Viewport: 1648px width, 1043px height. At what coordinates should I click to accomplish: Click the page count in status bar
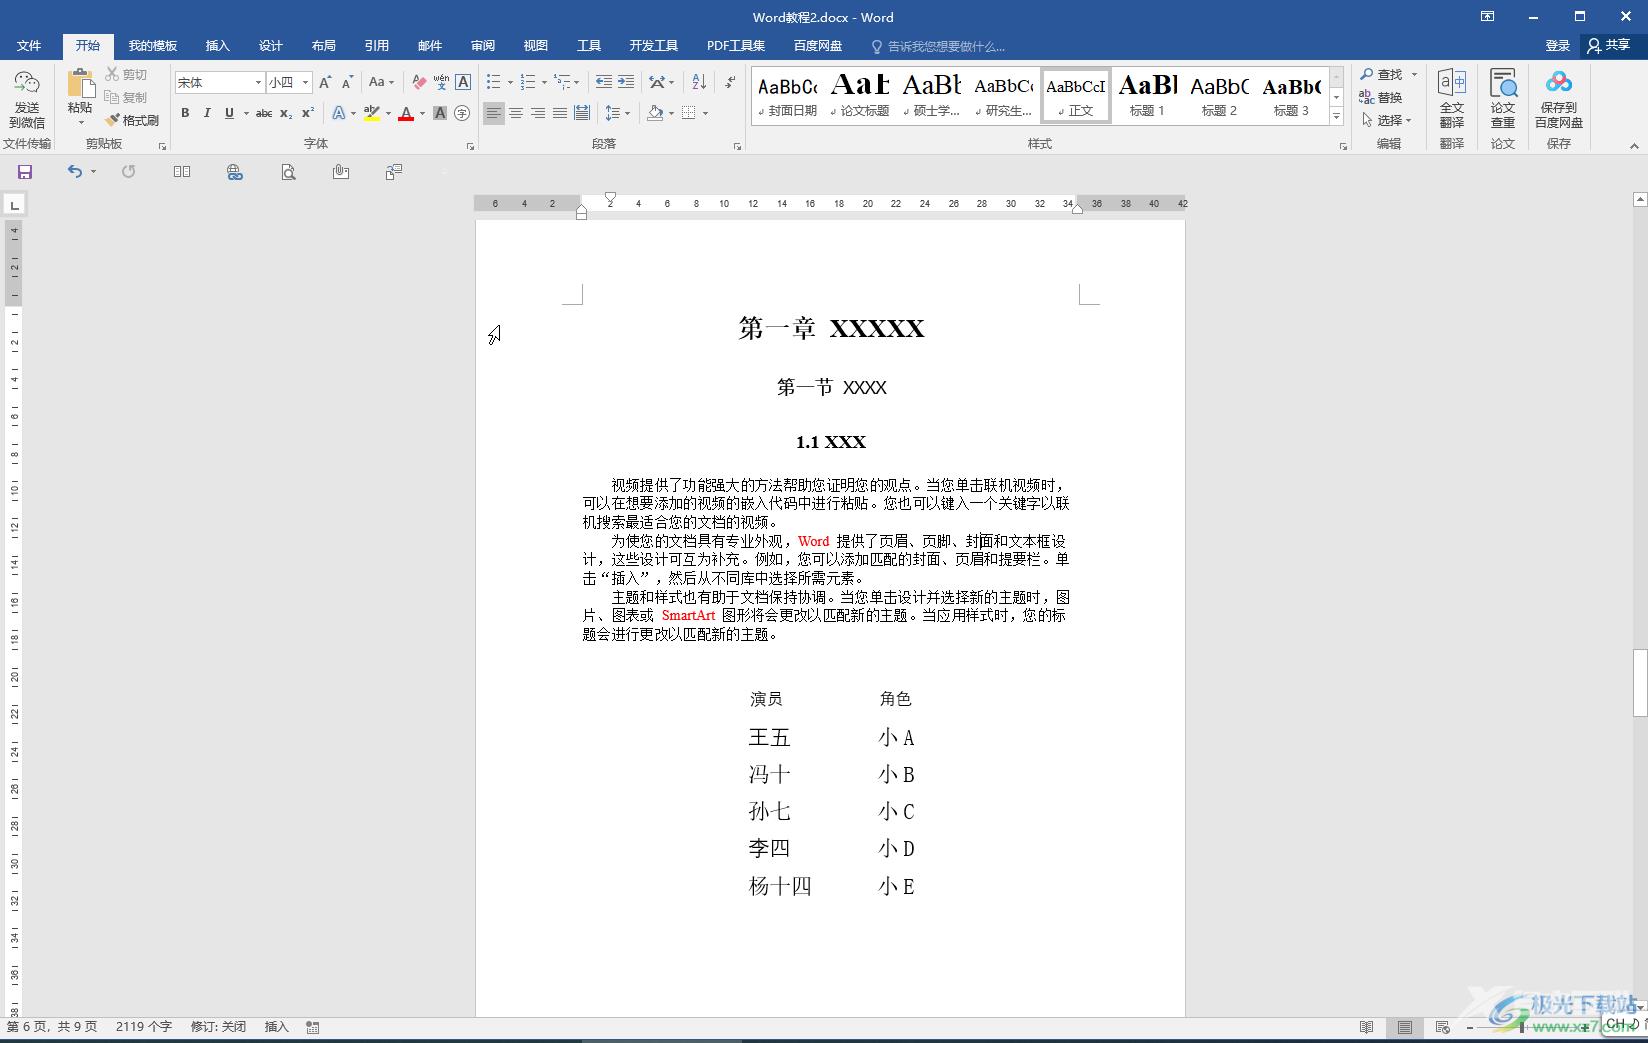coord(52,1027)
